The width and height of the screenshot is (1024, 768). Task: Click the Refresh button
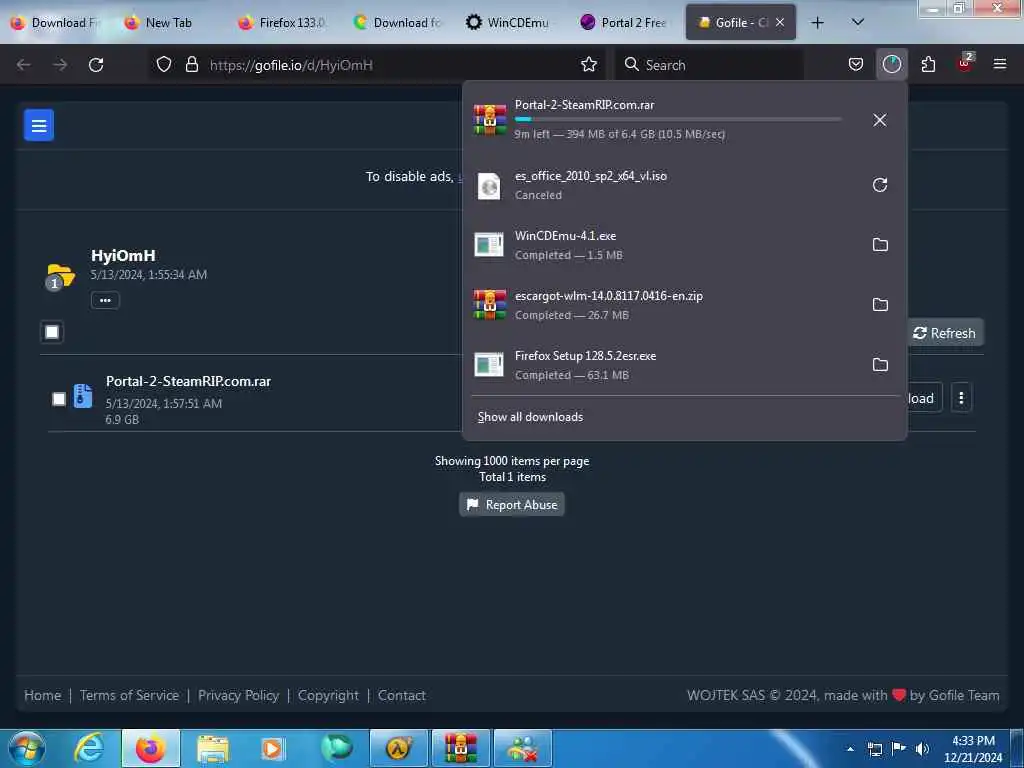pyautogui.click(x=944, y=333)
